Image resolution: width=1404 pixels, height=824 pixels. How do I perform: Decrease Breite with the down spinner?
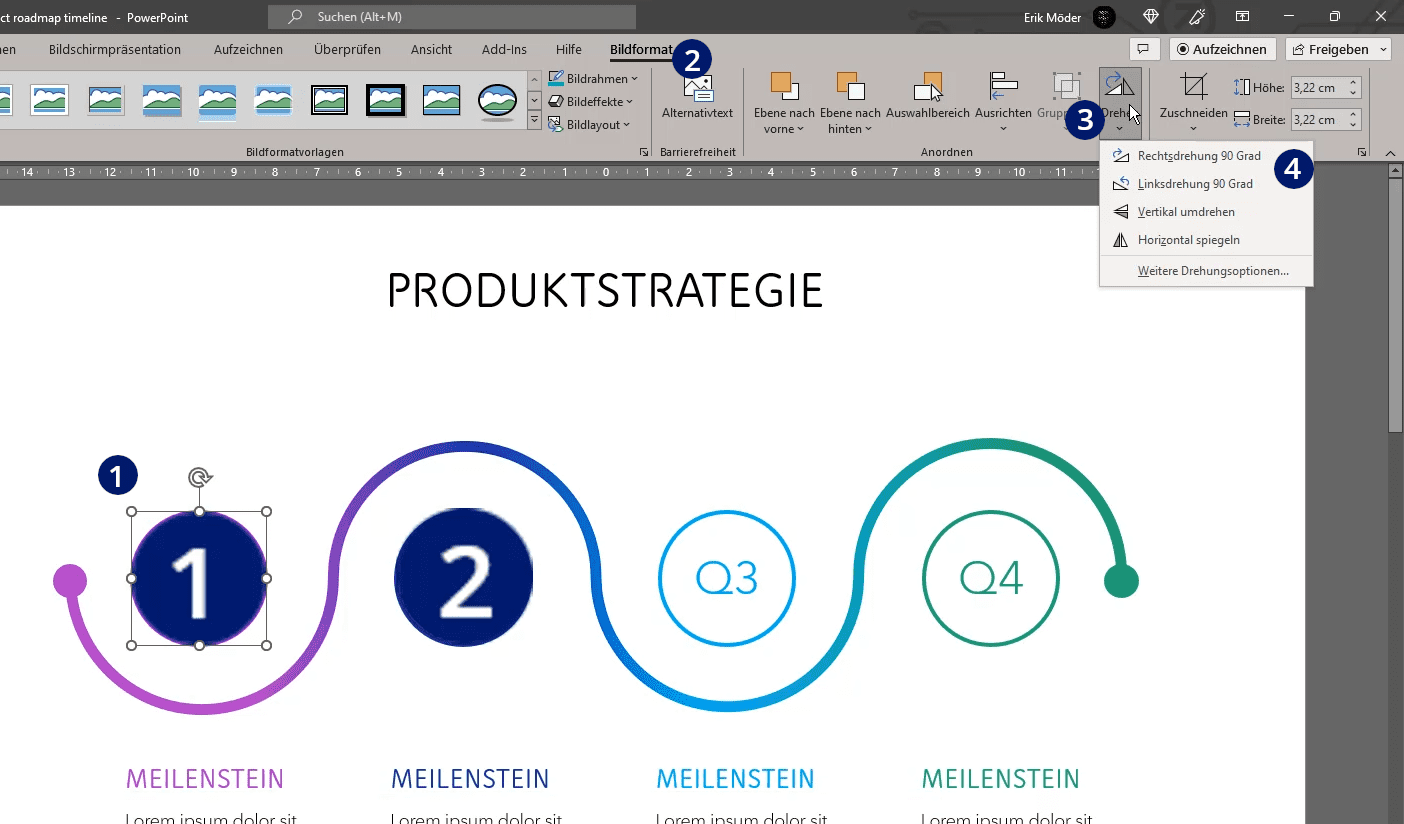[x=1354, y=125]
